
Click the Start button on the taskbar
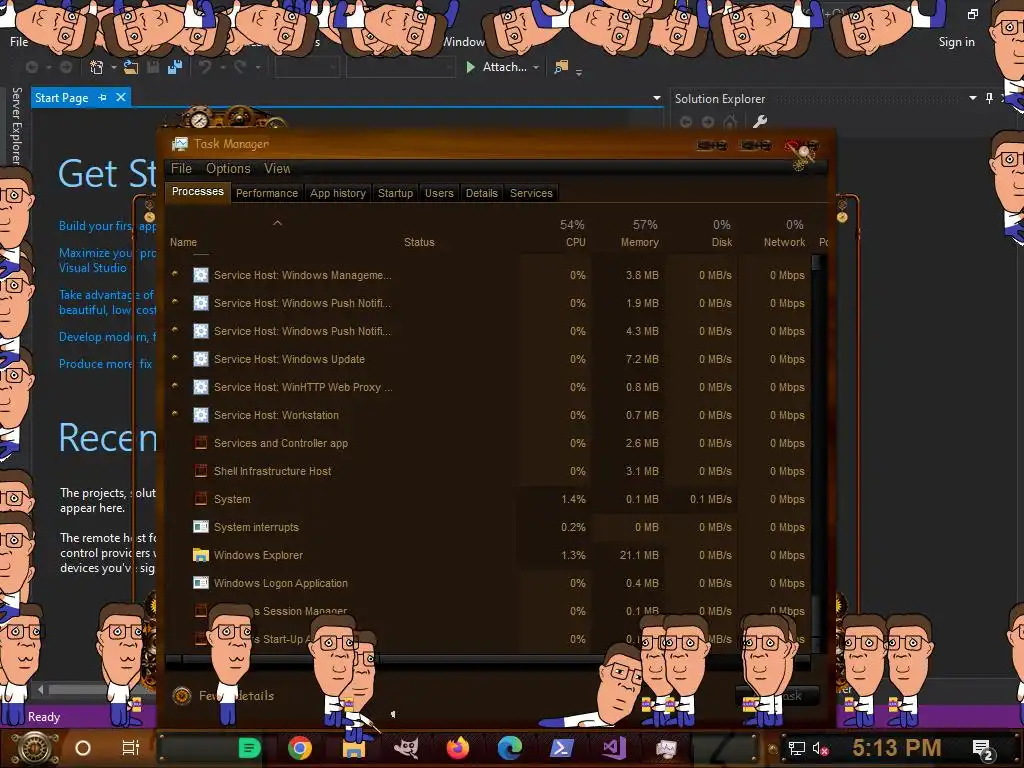pyautogui.click(x=35, y=748)
